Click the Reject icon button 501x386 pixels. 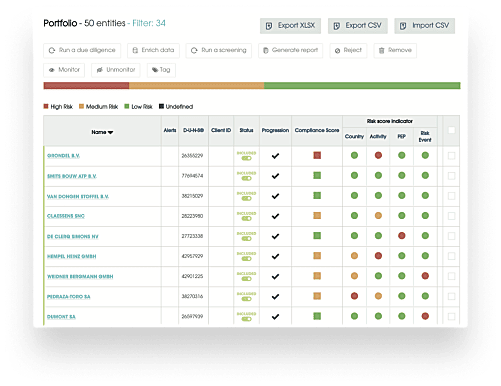pos(337,51)
